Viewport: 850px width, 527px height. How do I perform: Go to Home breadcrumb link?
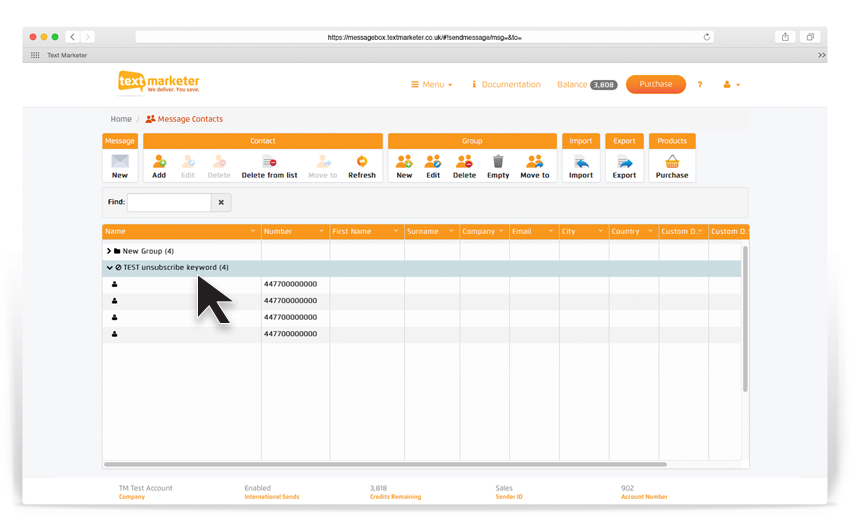[x=121, y=119]
